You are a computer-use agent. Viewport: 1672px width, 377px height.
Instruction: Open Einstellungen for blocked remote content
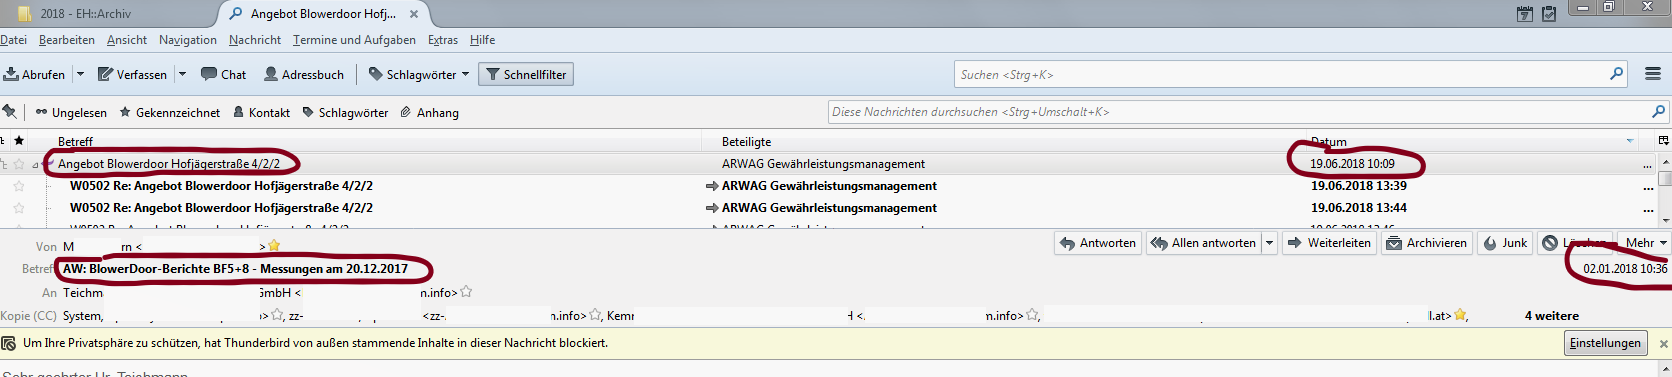tap(1605, 343)
